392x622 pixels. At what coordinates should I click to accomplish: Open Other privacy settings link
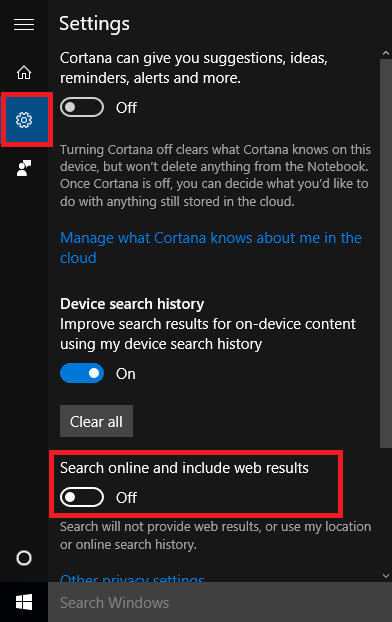(x=132, y=578)
